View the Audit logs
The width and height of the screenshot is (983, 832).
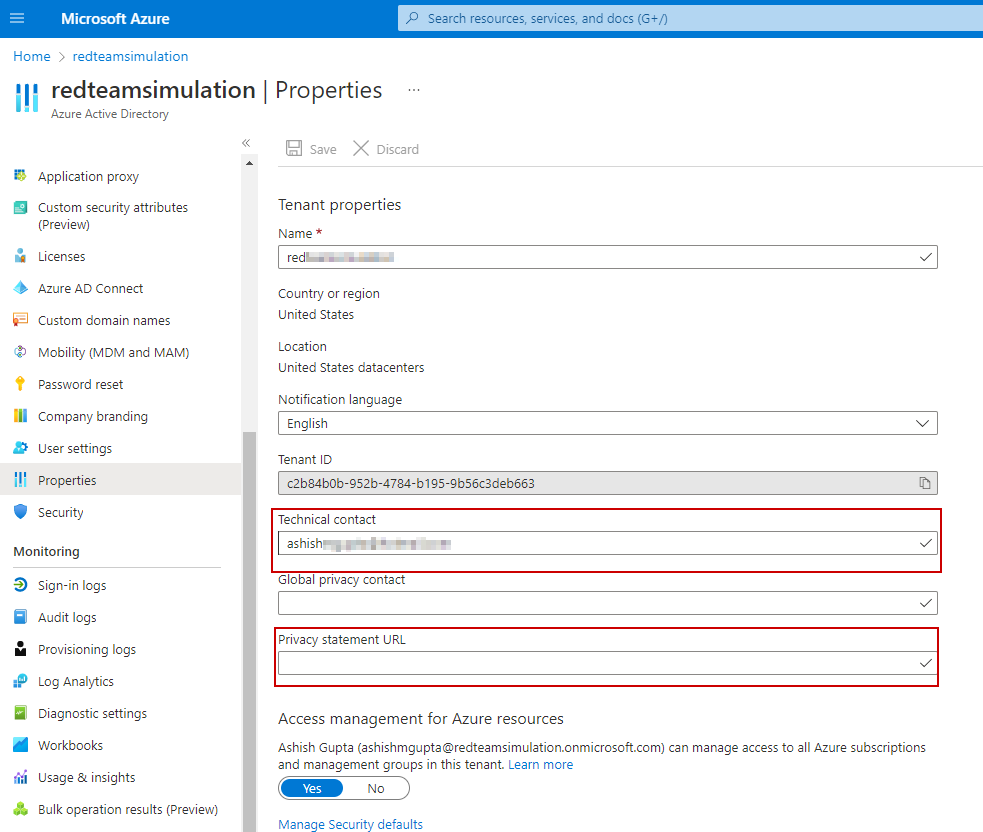pos(69,617)
